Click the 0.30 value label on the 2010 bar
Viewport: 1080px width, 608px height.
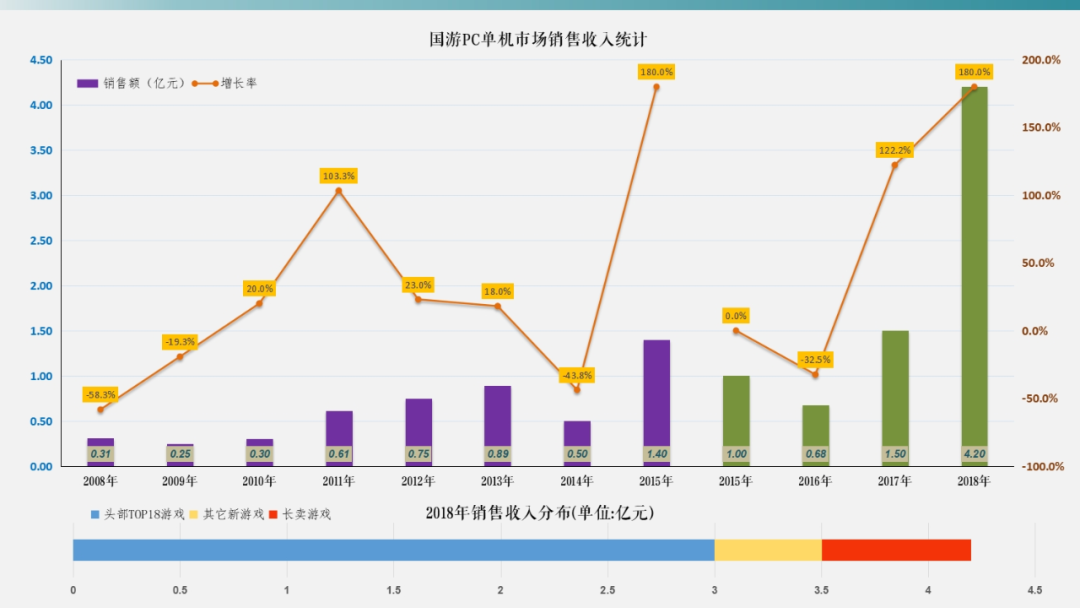click(260, 454)
